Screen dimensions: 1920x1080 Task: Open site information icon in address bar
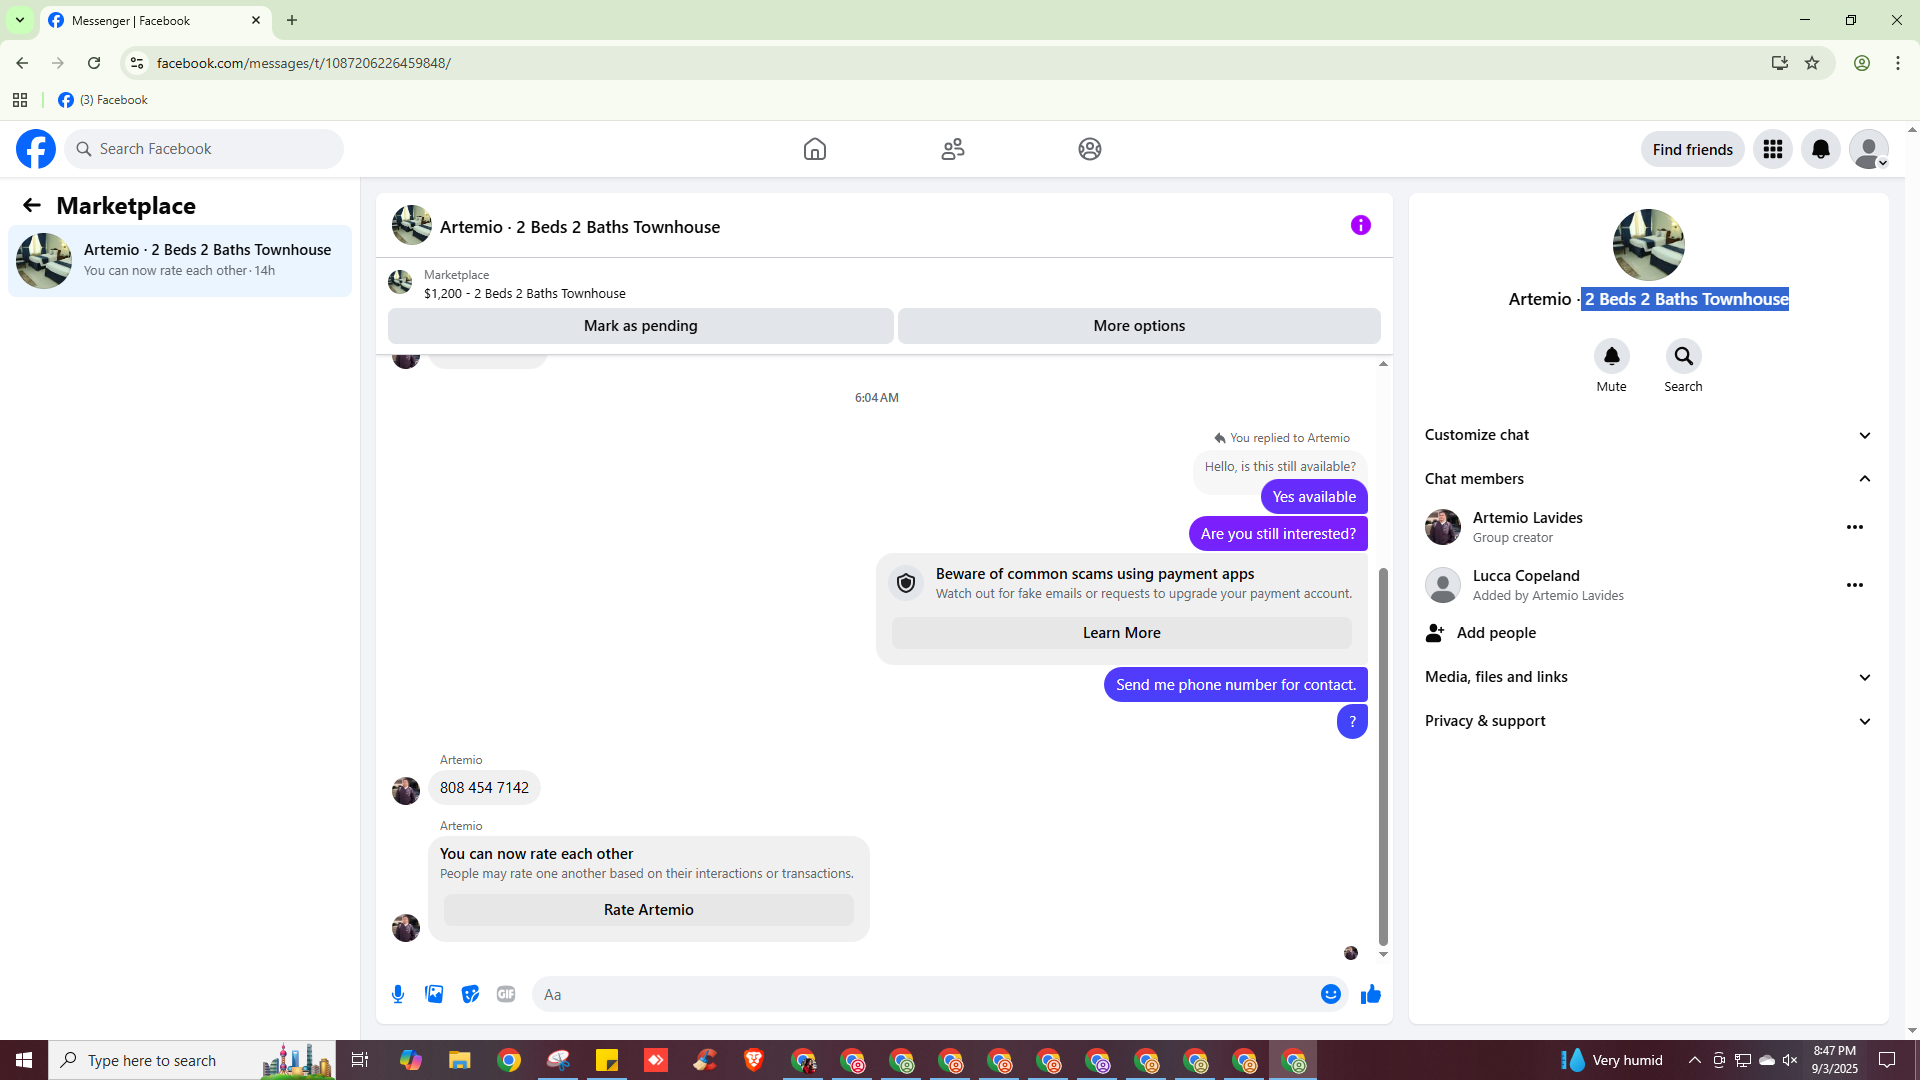tap(137, 63)
